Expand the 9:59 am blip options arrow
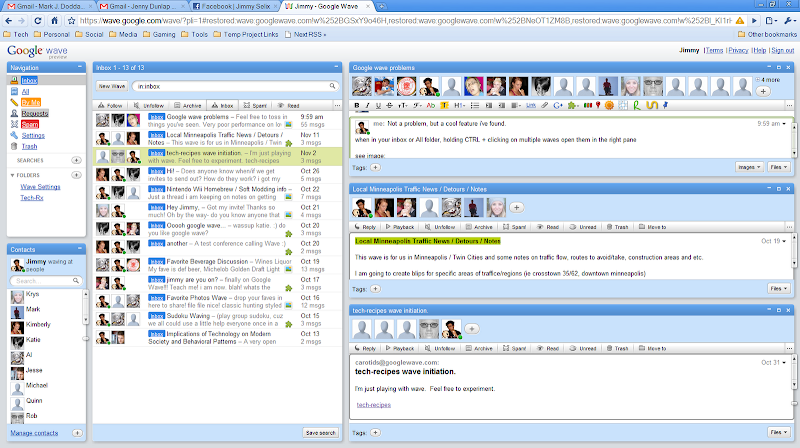Screen dimensions: 800x448 [x=785, y=124]
